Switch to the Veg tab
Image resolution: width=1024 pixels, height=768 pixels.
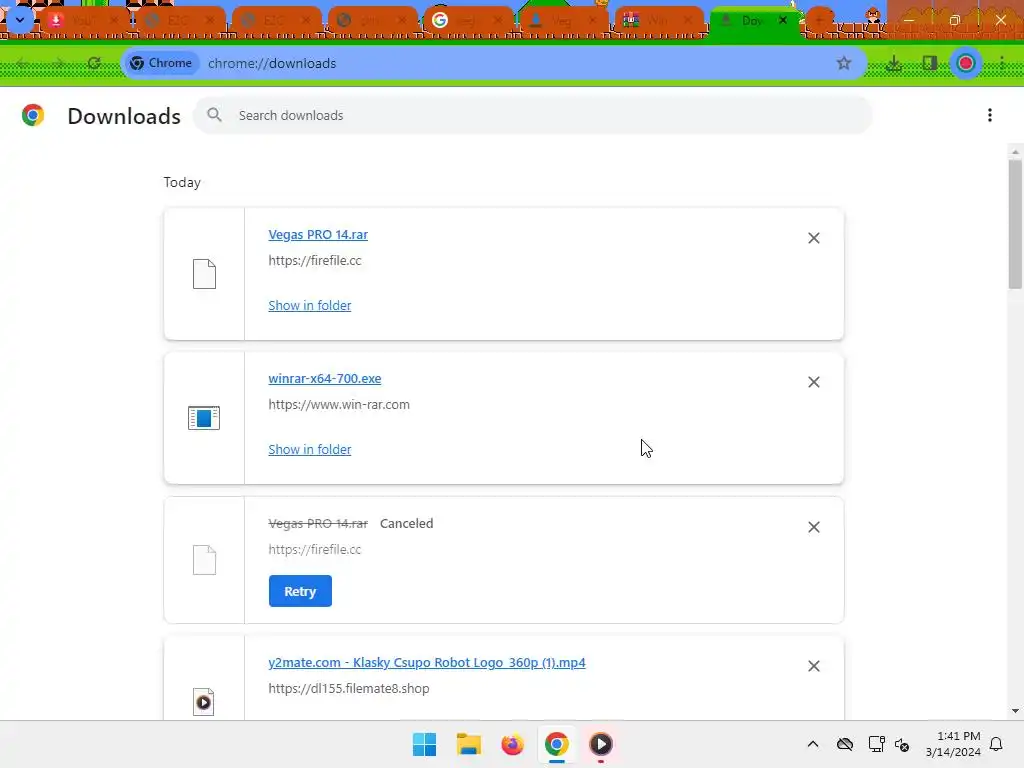click(x=562, y=21)
